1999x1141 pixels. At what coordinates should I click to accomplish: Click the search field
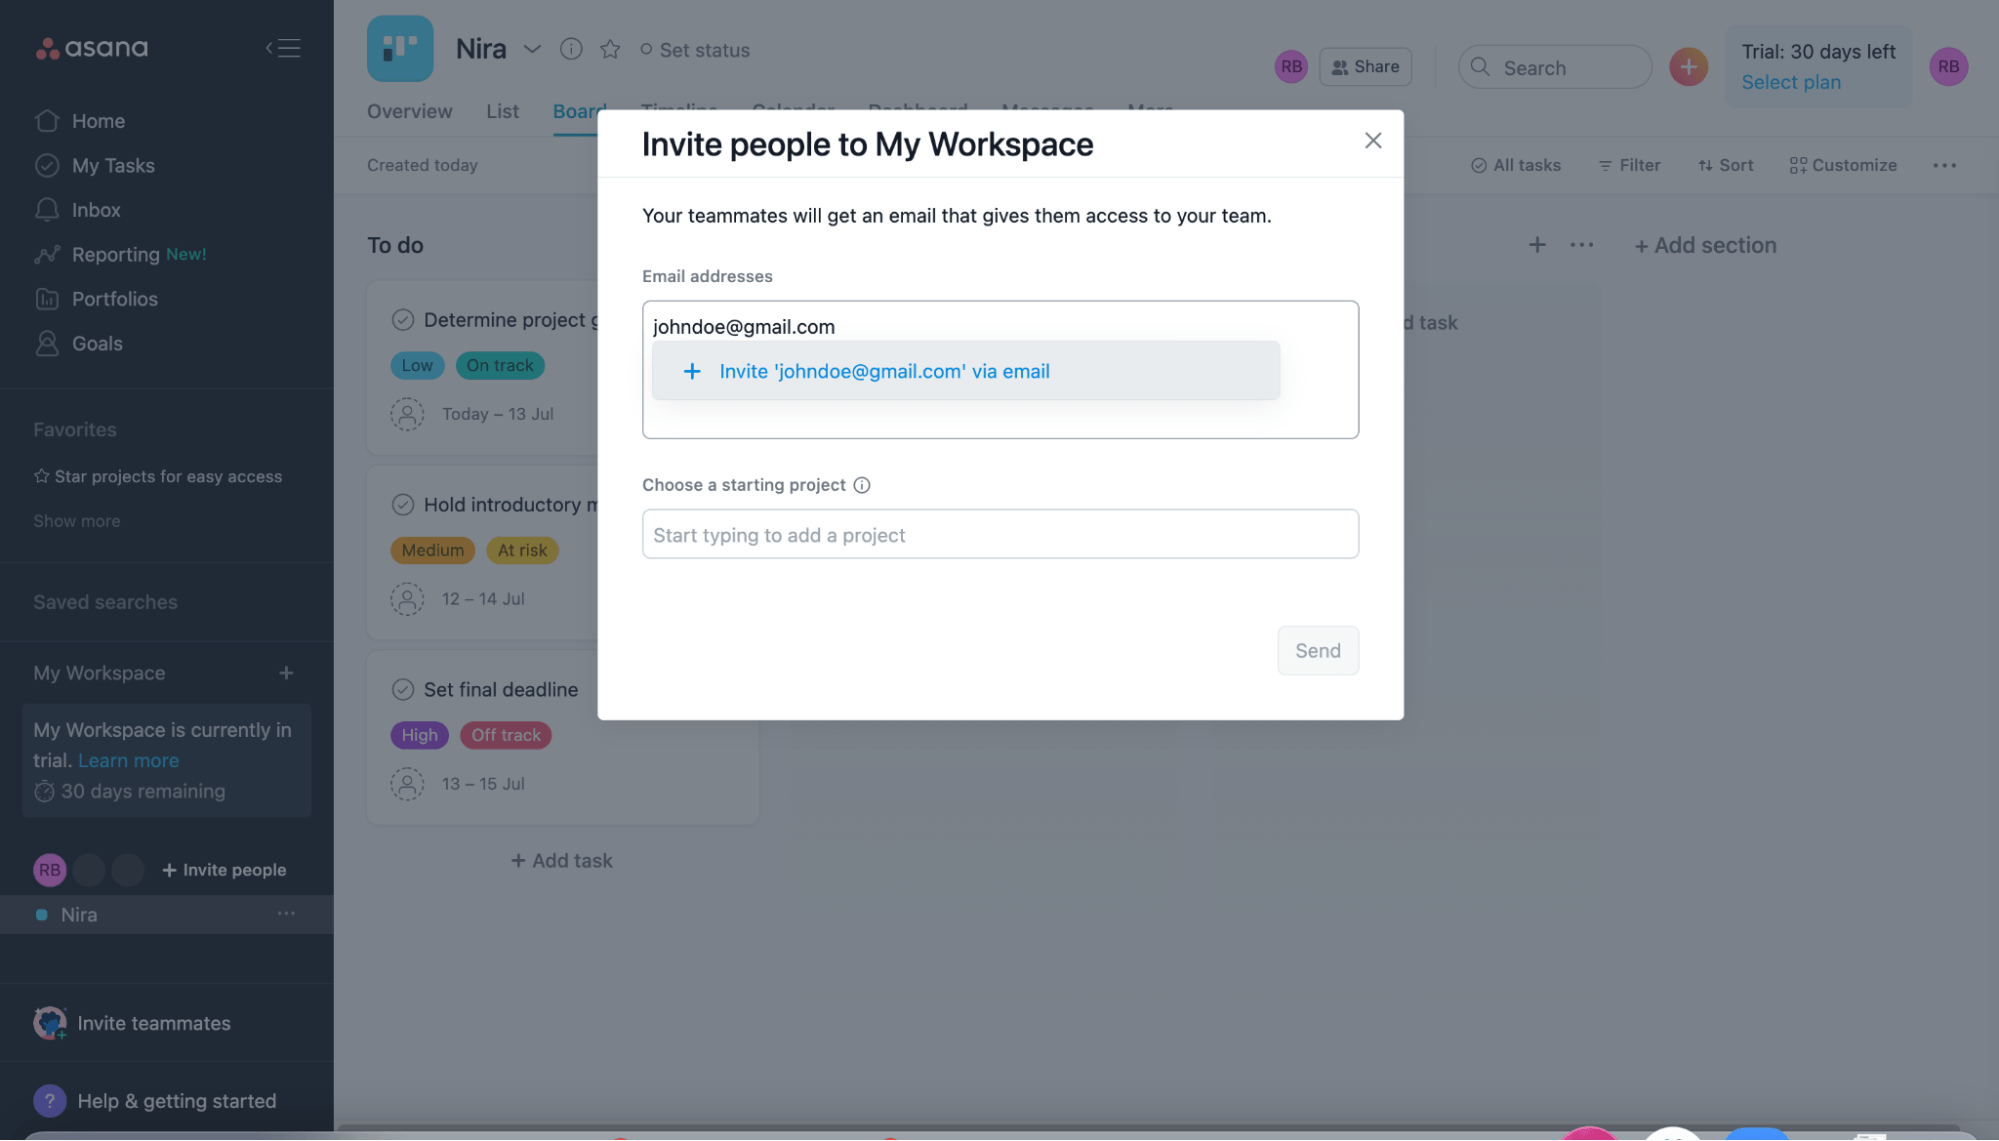coord(1555,67)
